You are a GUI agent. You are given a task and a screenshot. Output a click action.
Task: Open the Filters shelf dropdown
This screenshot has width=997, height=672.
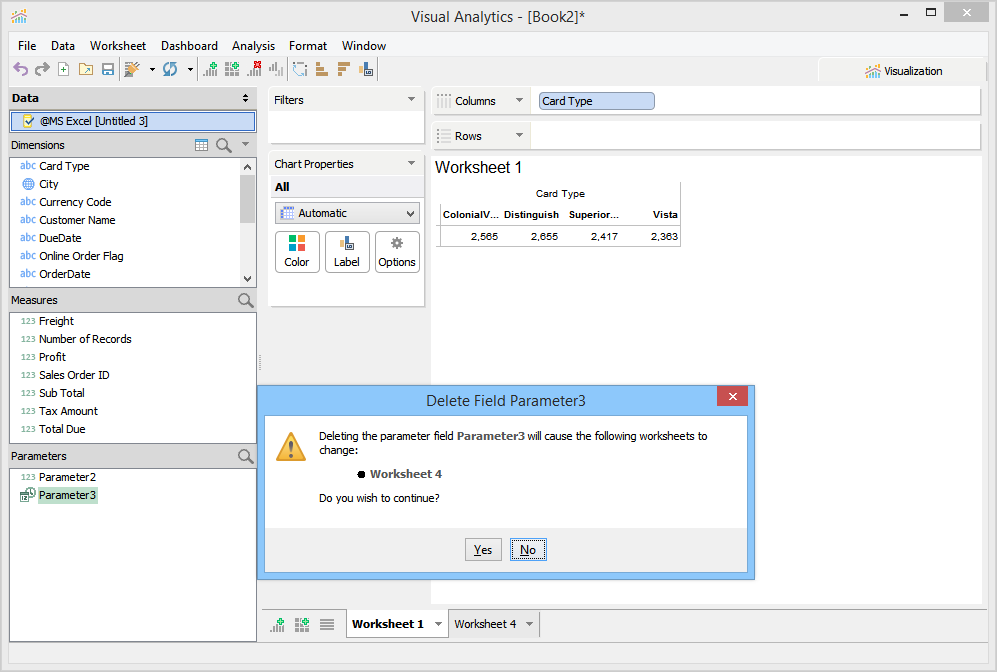(411, 99)
